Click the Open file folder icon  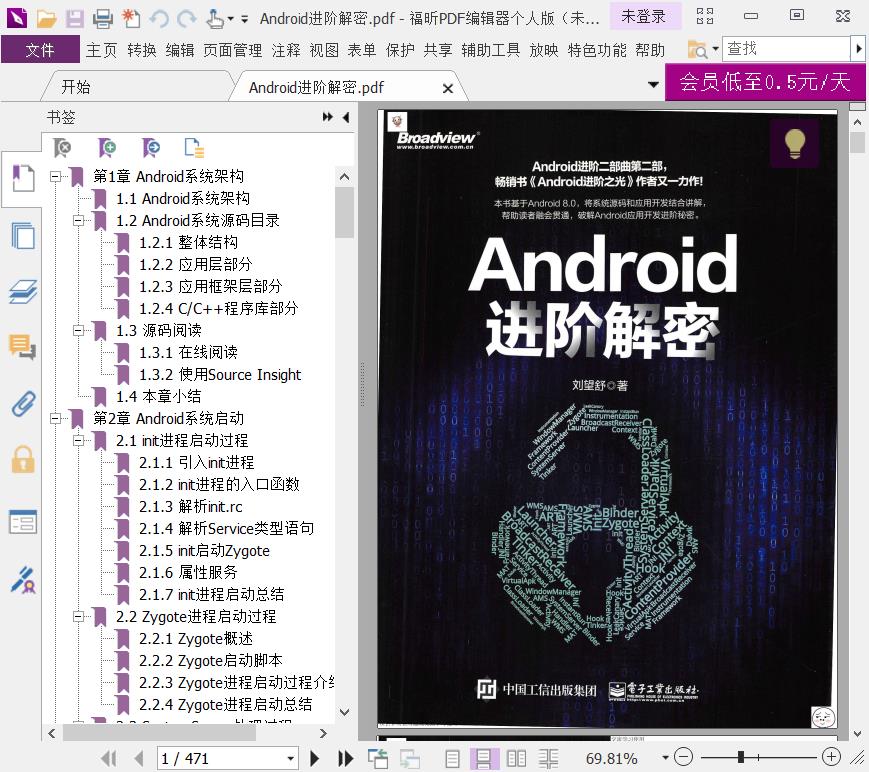click(x=47, y=19)
